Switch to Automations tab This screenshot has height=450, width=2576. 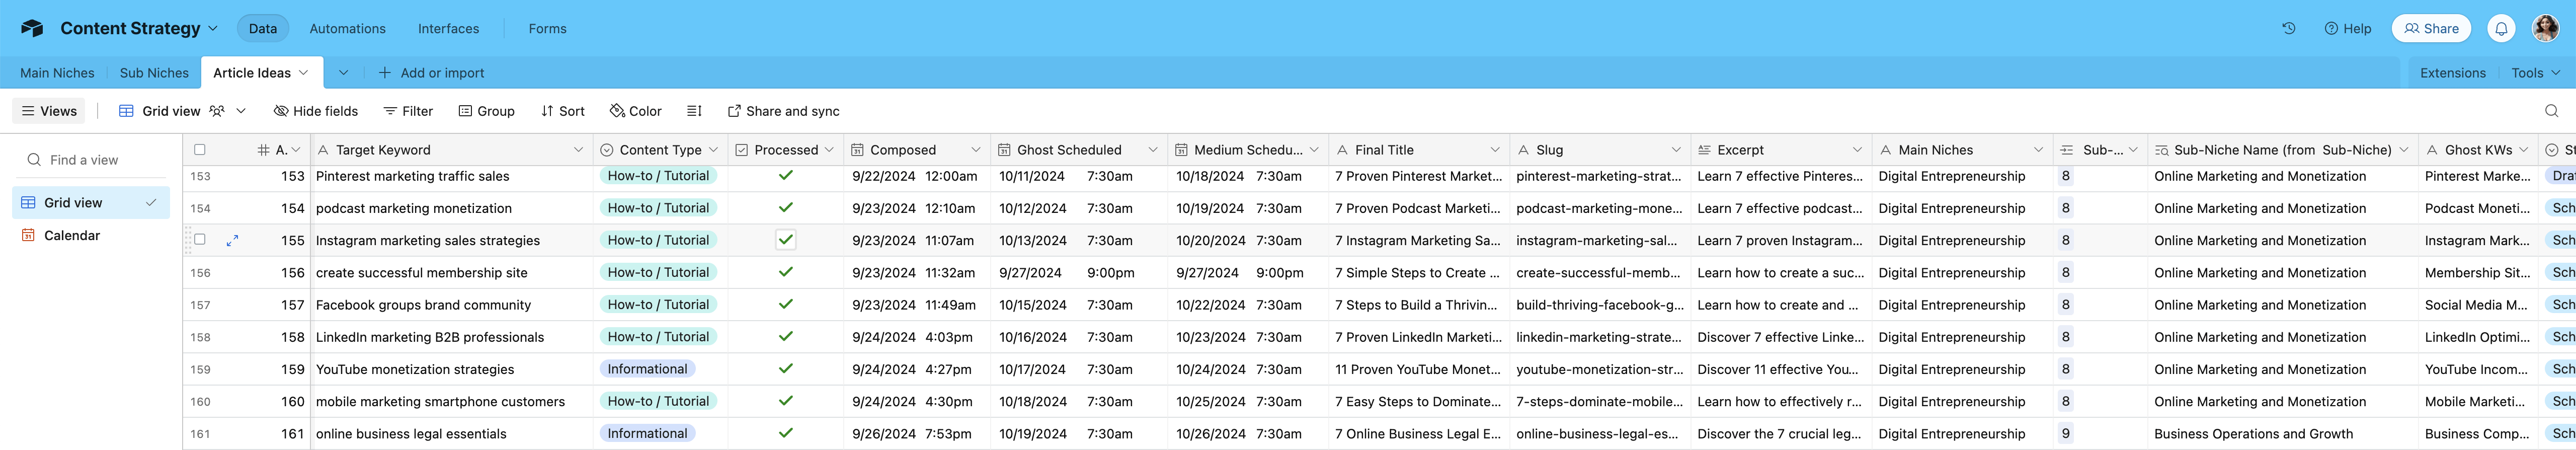(x=347, y=29)
